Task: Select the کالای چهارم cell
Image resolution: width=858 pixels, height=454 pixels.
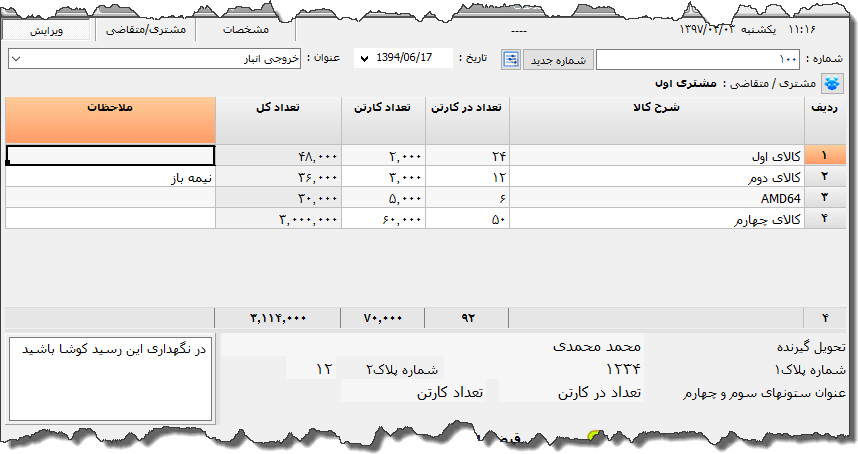Action: [657, 219]
